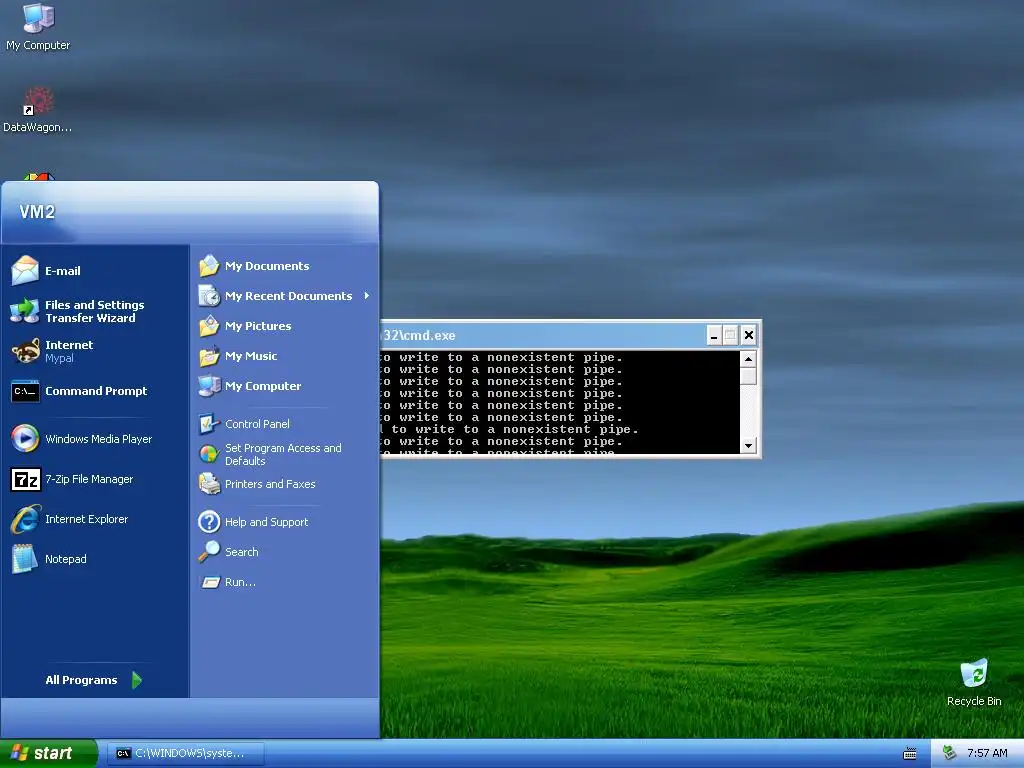Image resolution: width=1024 pixels, height=768 pixels.
Task: Click the cmd.exe title bar text
Action: [x=419, y=336]
